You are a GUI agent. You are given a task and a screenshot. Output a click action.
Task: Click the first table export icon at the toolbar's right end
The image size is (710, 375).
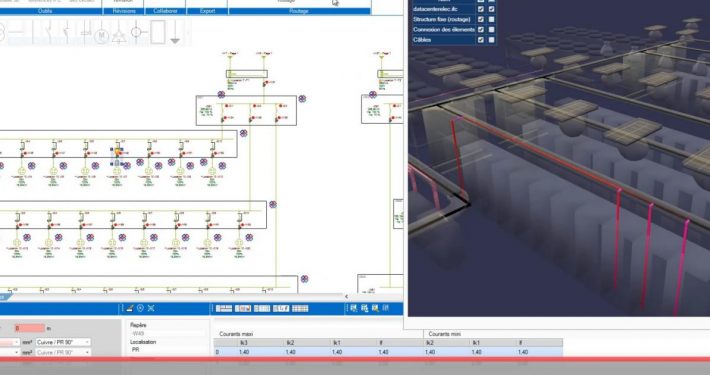[x=354, y=308]
